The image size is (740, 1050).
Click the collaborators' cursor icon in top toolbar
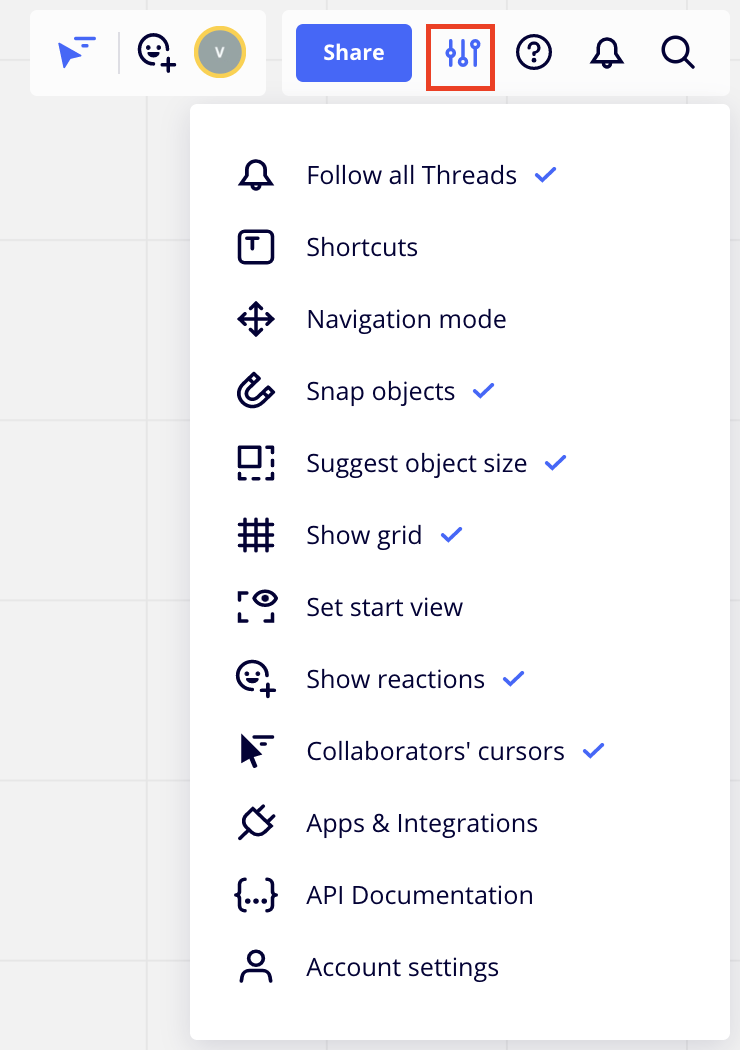[76, 53]
